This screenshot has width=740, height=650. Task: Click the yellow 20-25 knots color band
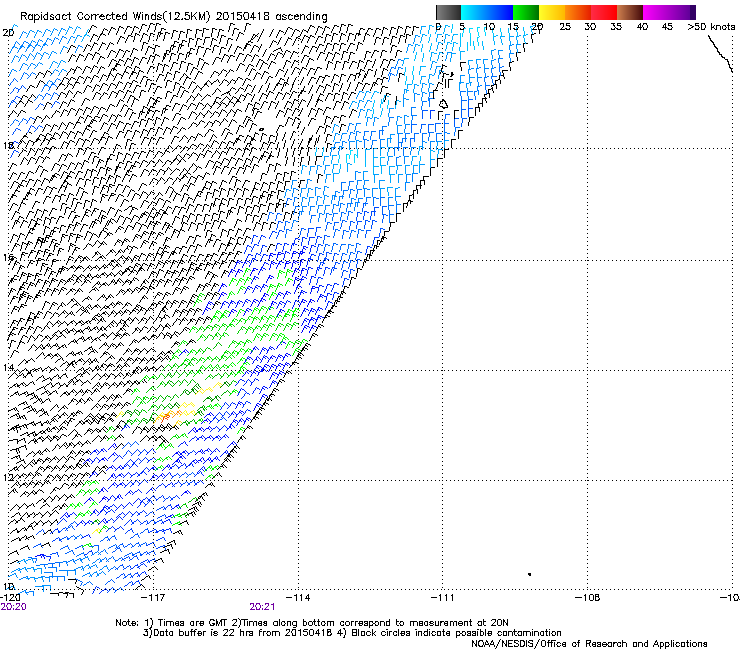tap(552, 12)
